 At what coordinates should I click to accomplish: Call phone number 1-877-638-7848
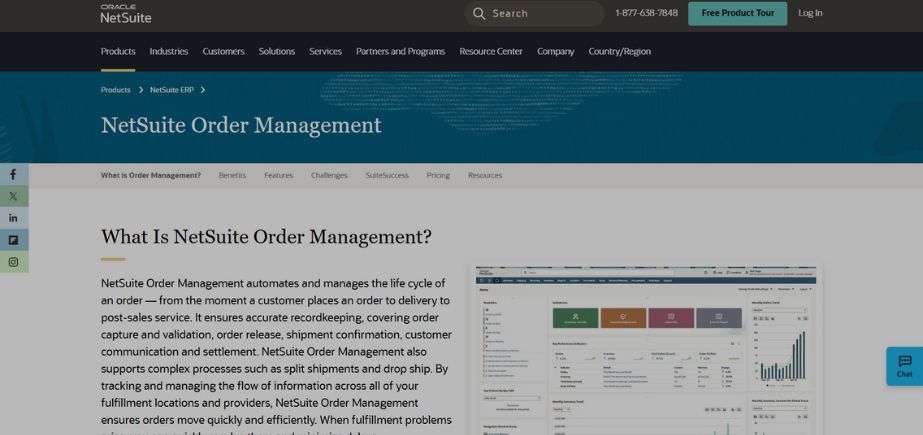point(646,13)
